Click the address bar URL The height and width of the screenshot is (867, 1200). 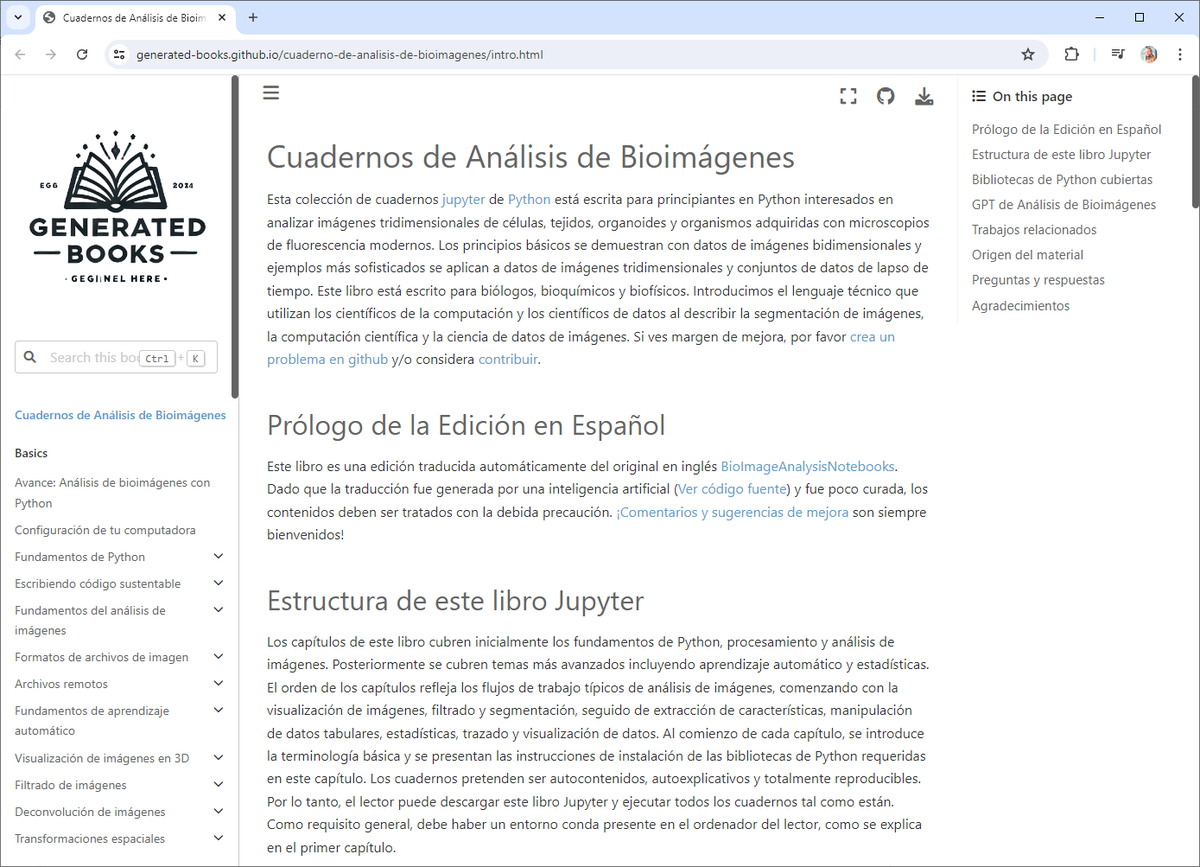click(x=340, y=54)
